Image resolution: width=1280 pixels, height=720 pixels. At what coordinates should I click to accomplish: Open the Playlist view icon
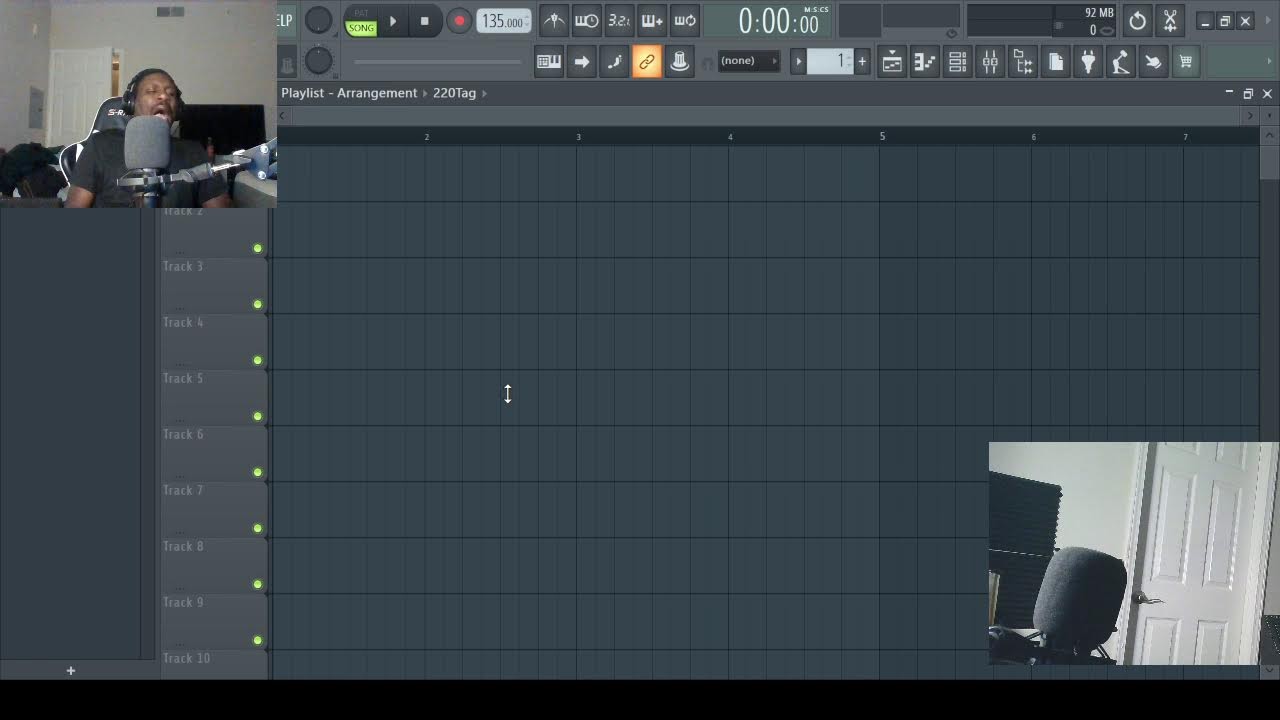point(892,62)
